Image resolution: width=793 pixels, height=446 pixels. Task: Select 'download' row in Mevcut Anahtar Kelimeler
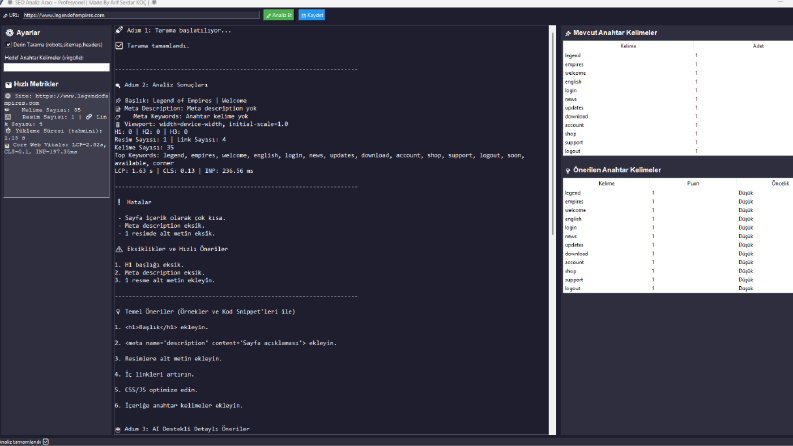click(678, 116)
